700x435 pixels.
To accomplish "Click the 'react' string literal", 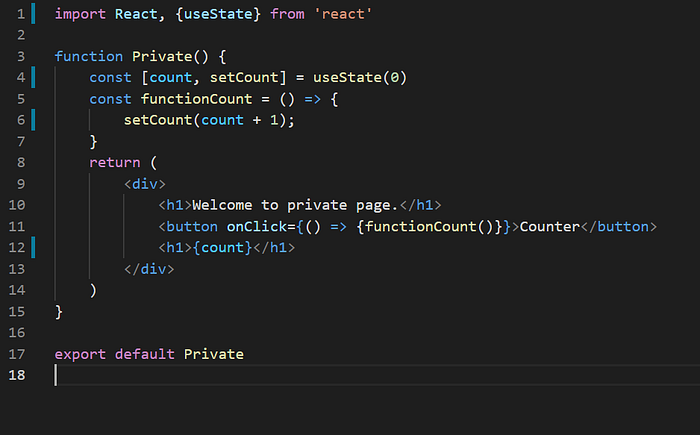I will pos(343,14).
